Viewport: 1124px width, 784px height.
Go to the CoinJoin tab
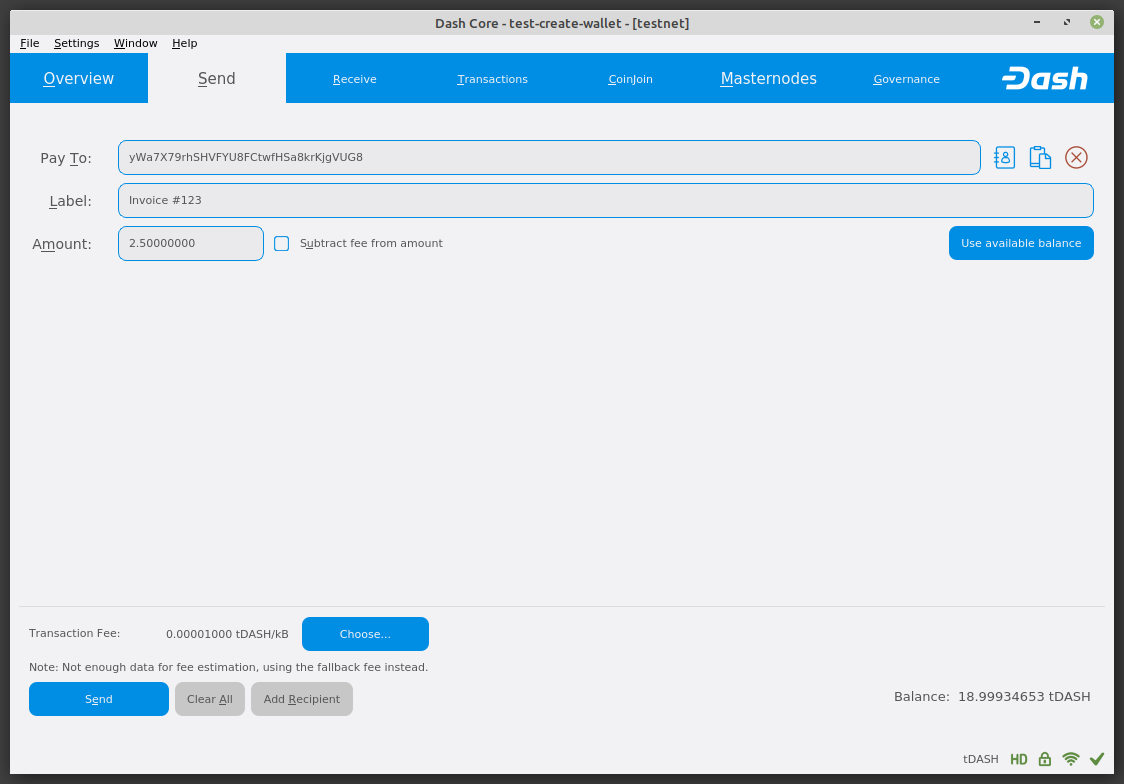coord(630,79)
